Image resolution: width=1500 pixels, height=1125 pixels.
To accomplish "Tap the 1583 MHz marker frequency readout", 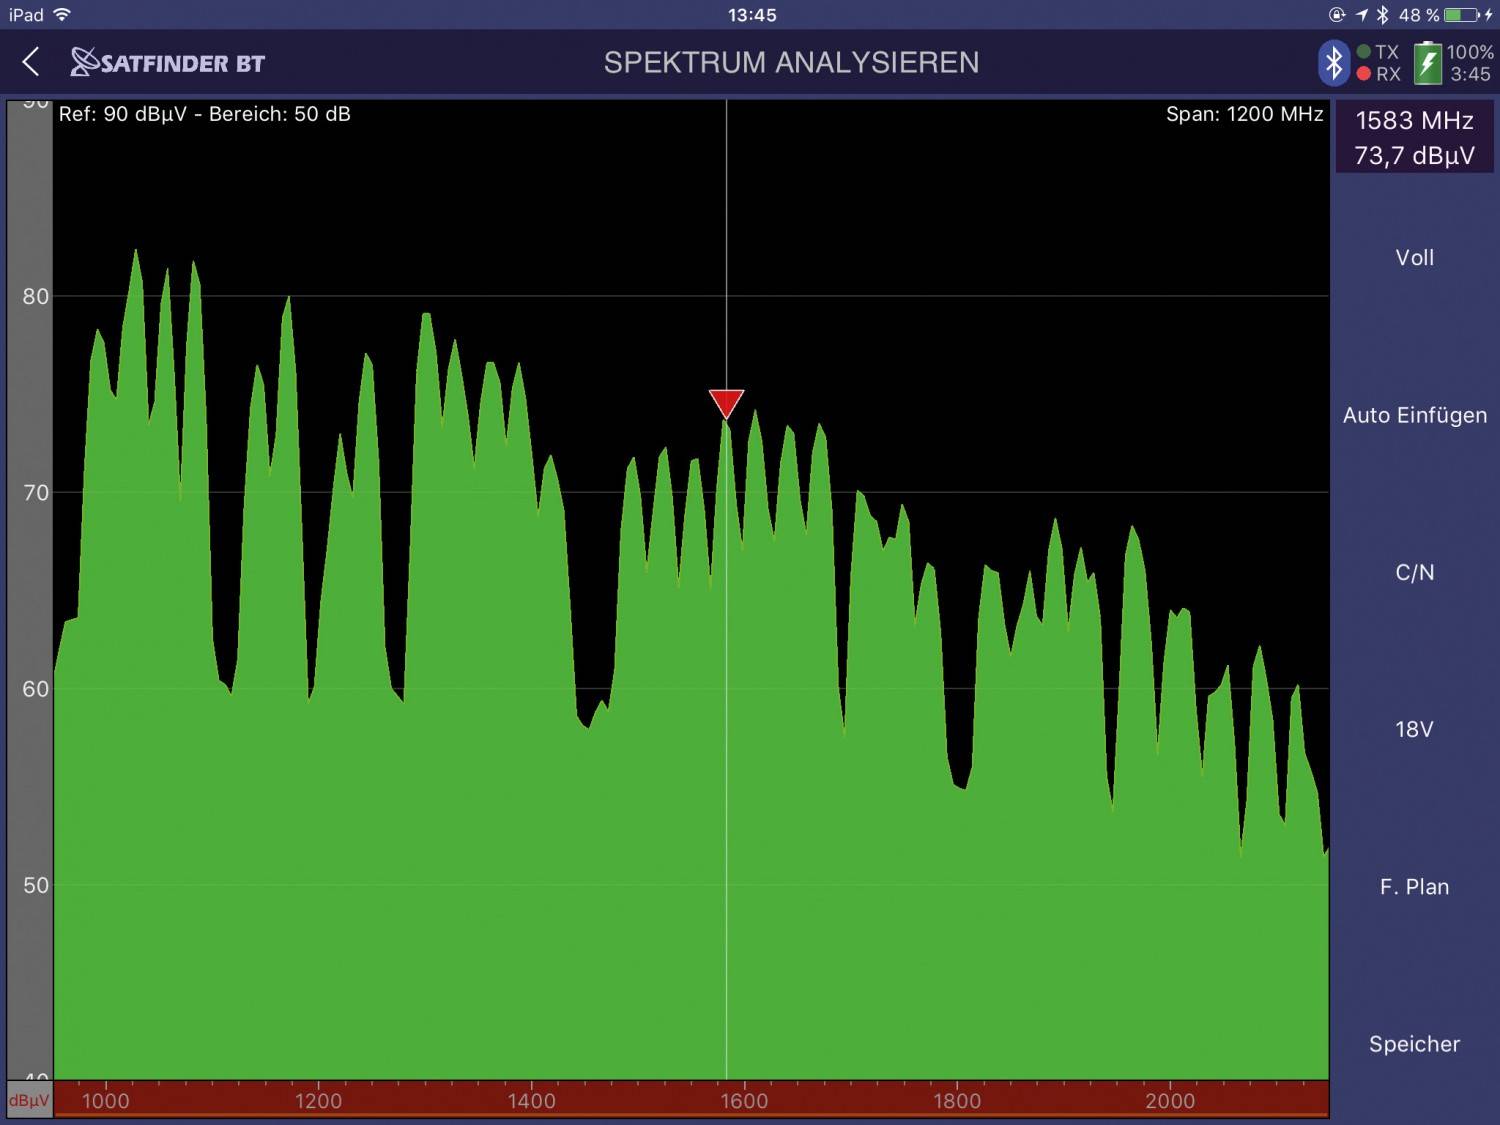I will coord(1414,121).
